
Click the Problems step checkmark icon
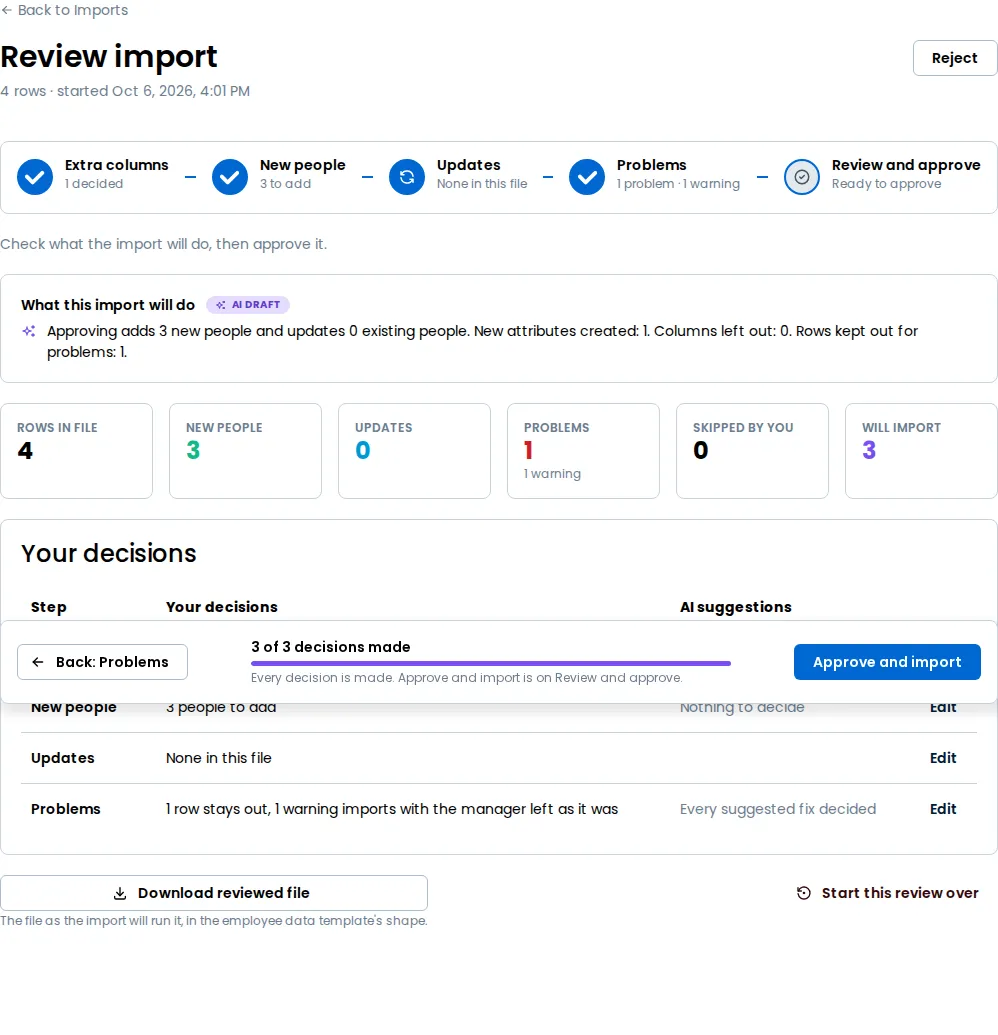(587, 177)
